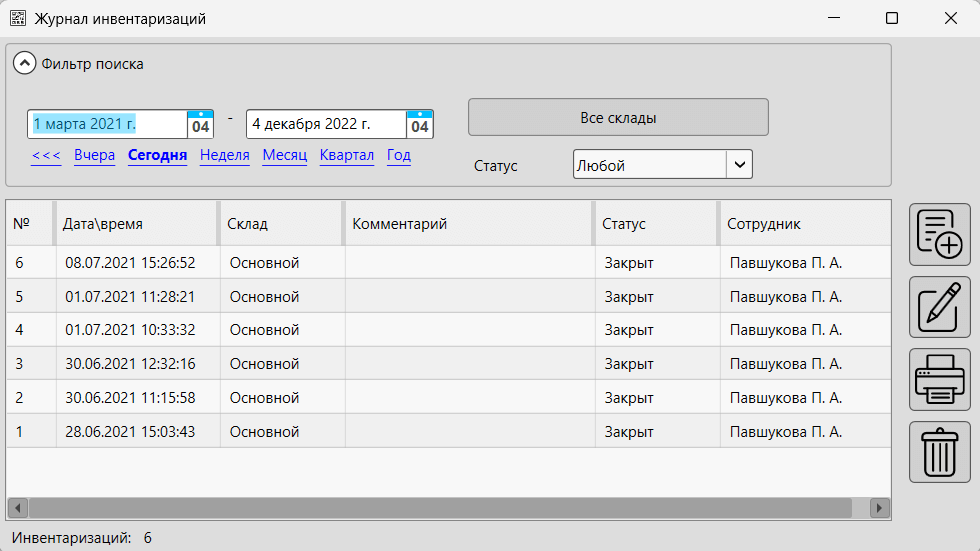This screenshot has height=551, width=980.
Task: Click the Квартал period link
Action: click(x=347, y=155)
